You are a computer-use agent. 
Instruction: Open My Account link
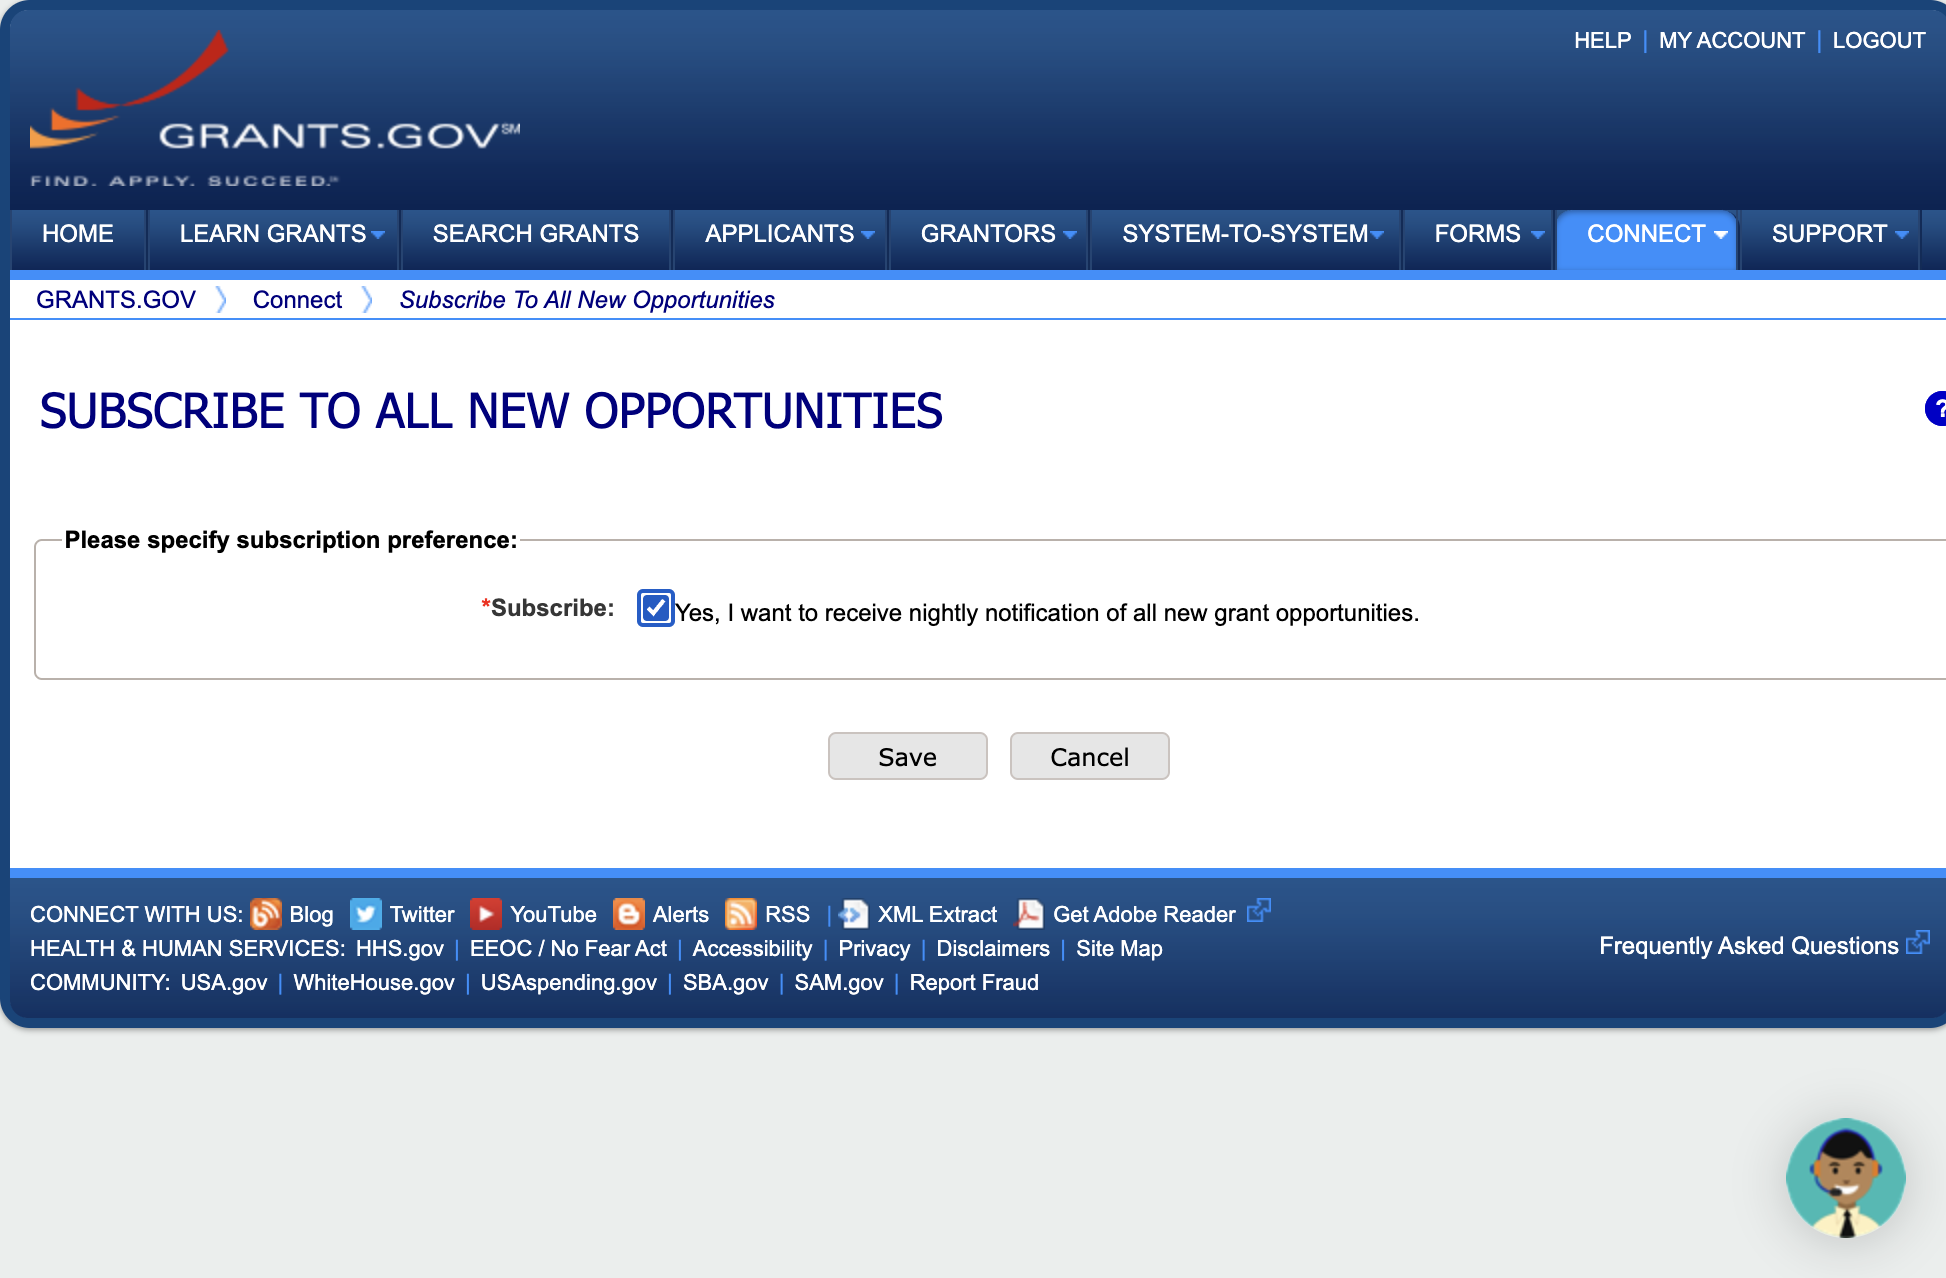(1732, 40)
